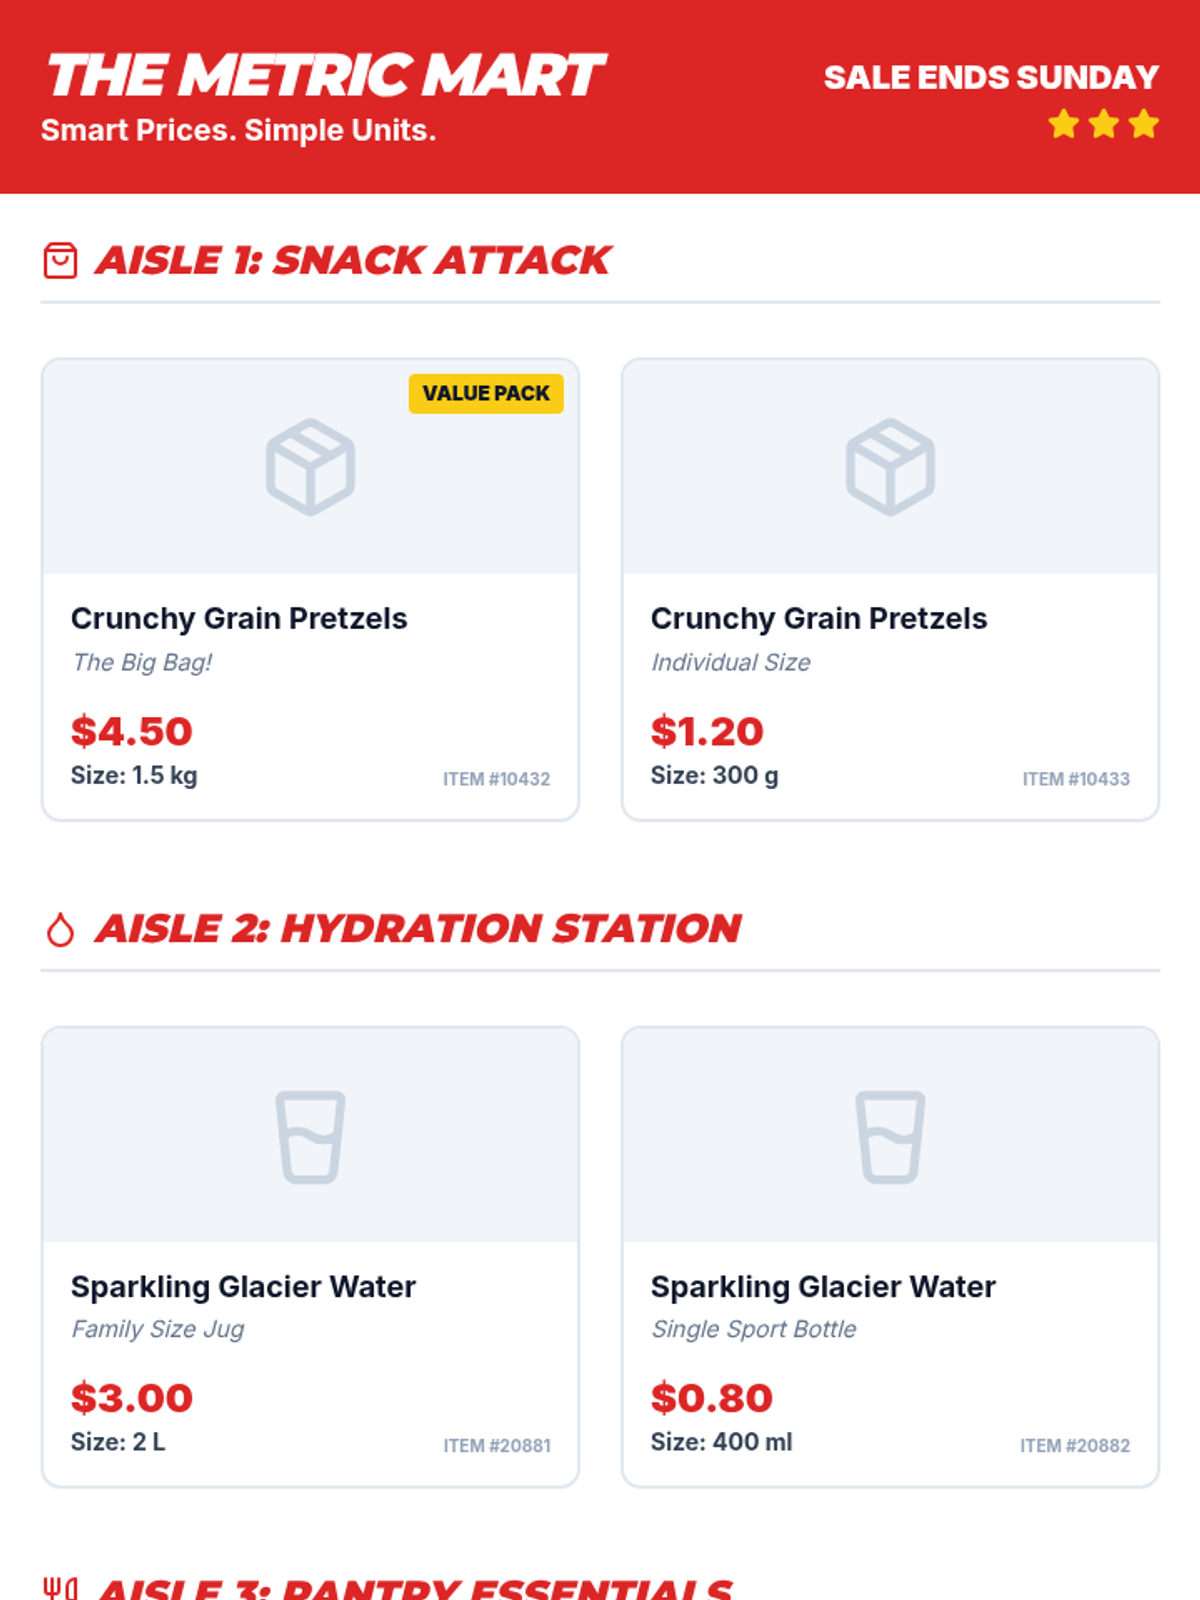Click the $4.50 price on pretzels
This screenshot has height=1600, width=1200.
click(131, 731)
